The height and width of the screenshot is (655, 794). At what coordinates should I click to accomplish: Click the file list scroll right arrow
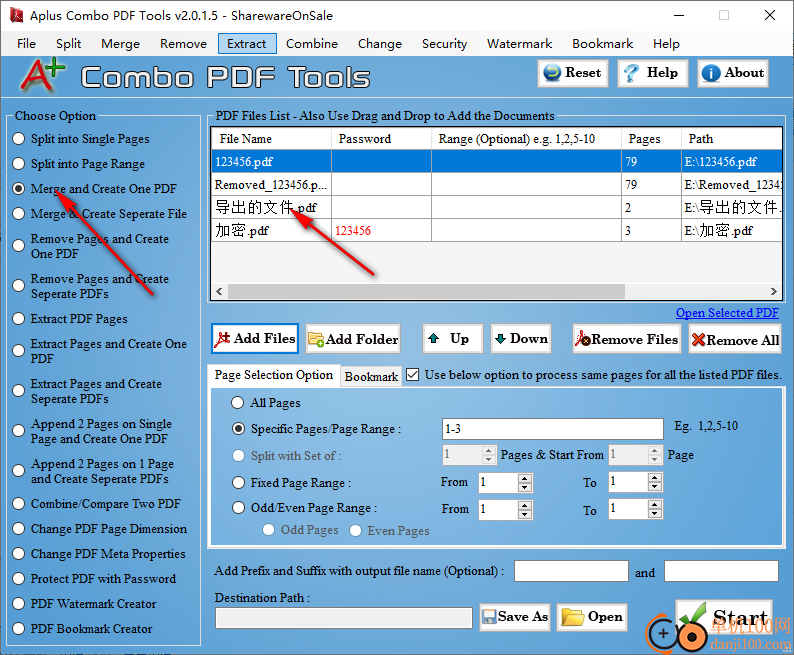point(774,291)
